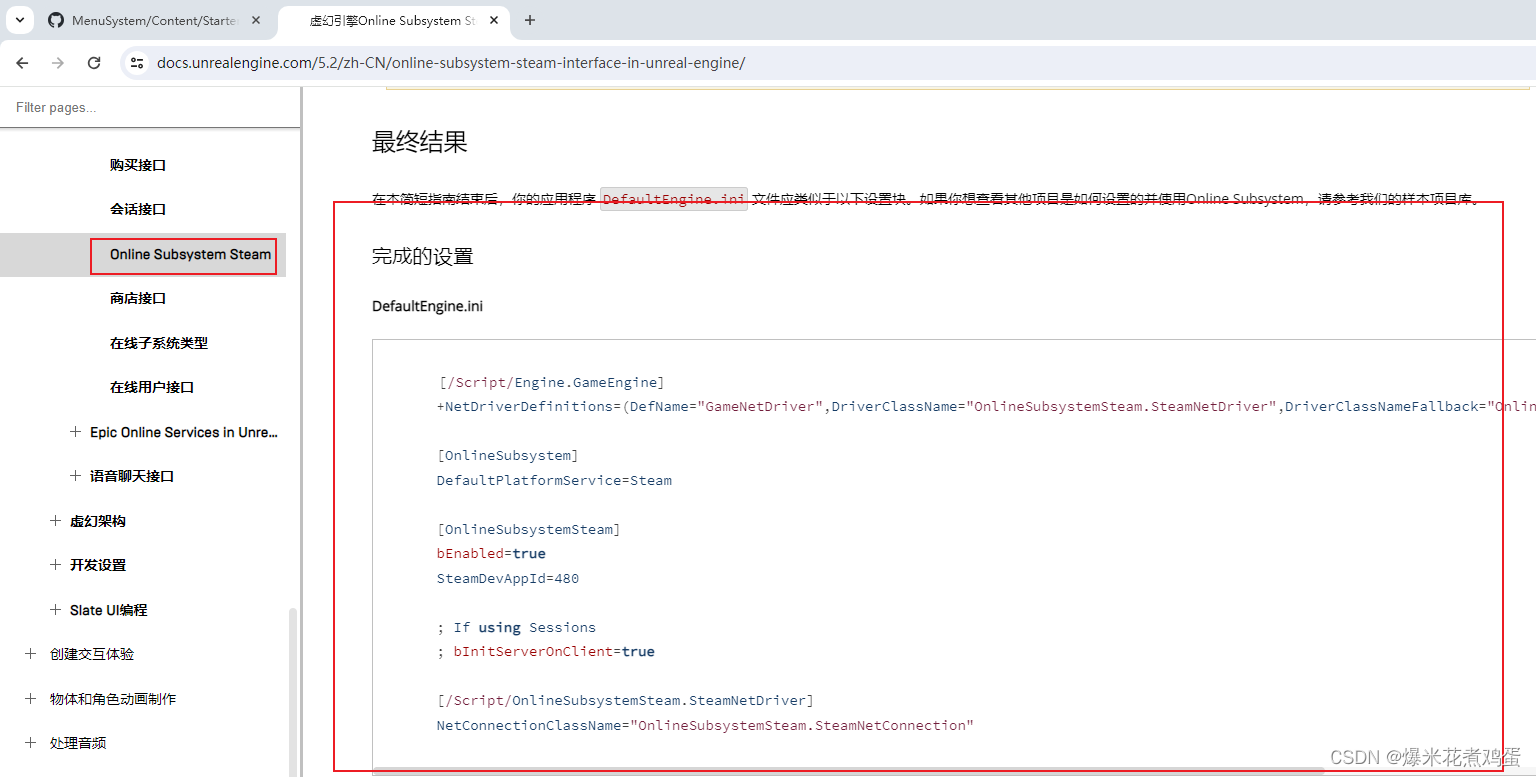
Task: Expand 虚幻架构 plus icon
Action: (x=55, y=521)
